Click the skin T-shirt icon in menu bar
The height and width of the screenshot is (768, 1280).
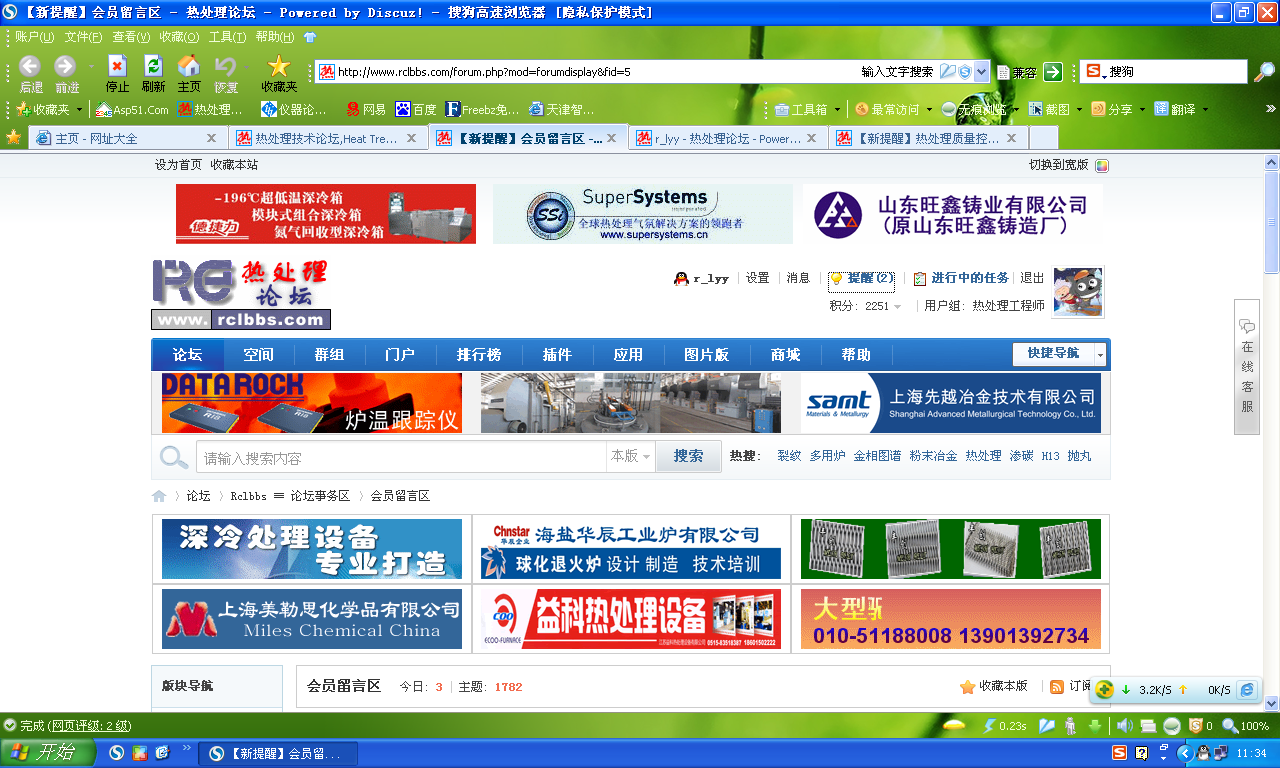pyautogui.click(x=310, y=37)
